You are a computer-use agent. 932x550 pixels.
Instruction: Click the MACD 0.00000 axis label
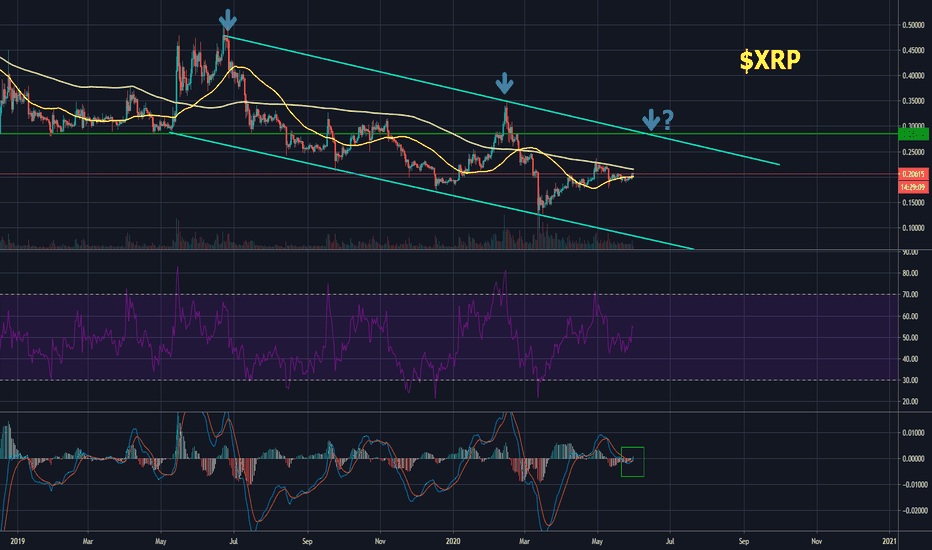913,459
